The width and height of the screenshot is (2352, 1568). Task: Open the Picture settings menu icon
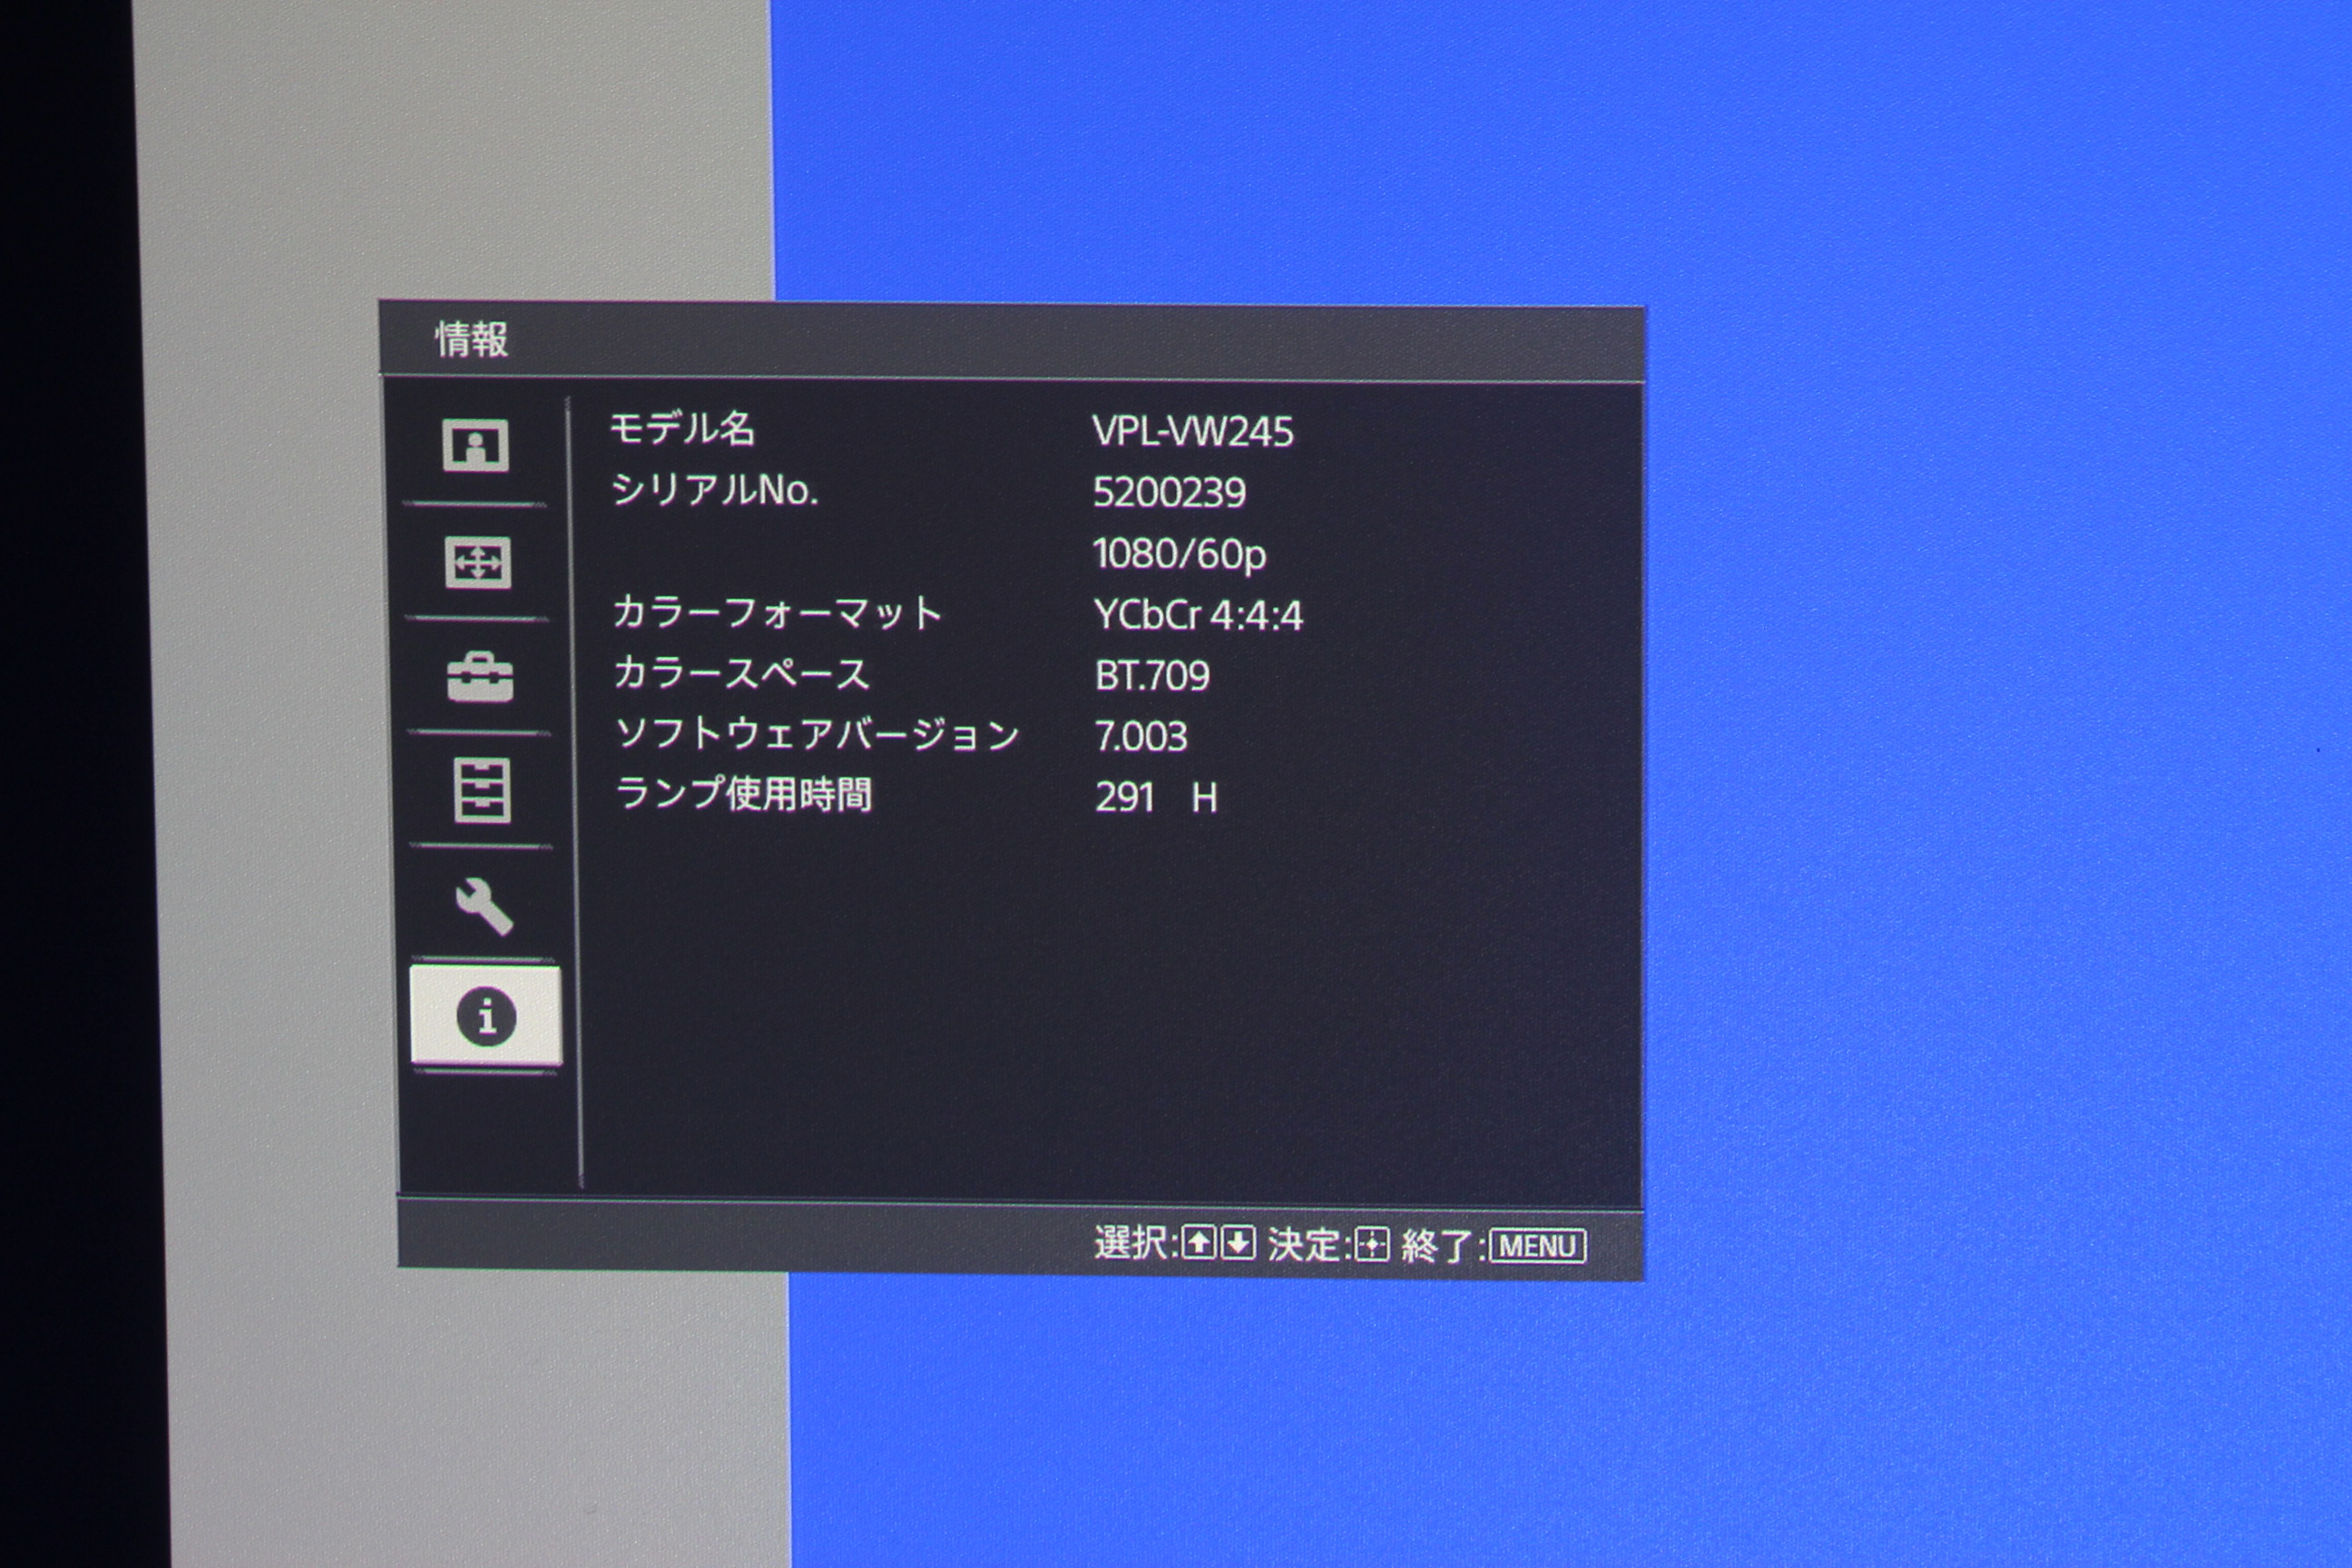point(475,445)
